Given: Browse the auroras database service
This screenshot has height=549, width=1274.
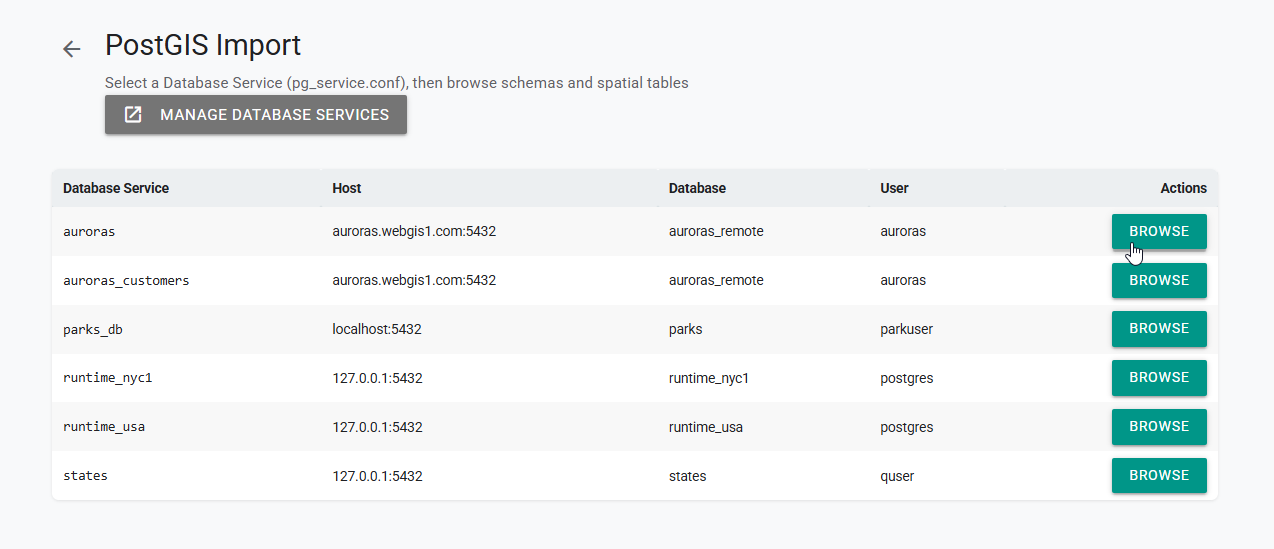Looking at the screenshot, I should 1159,231.
